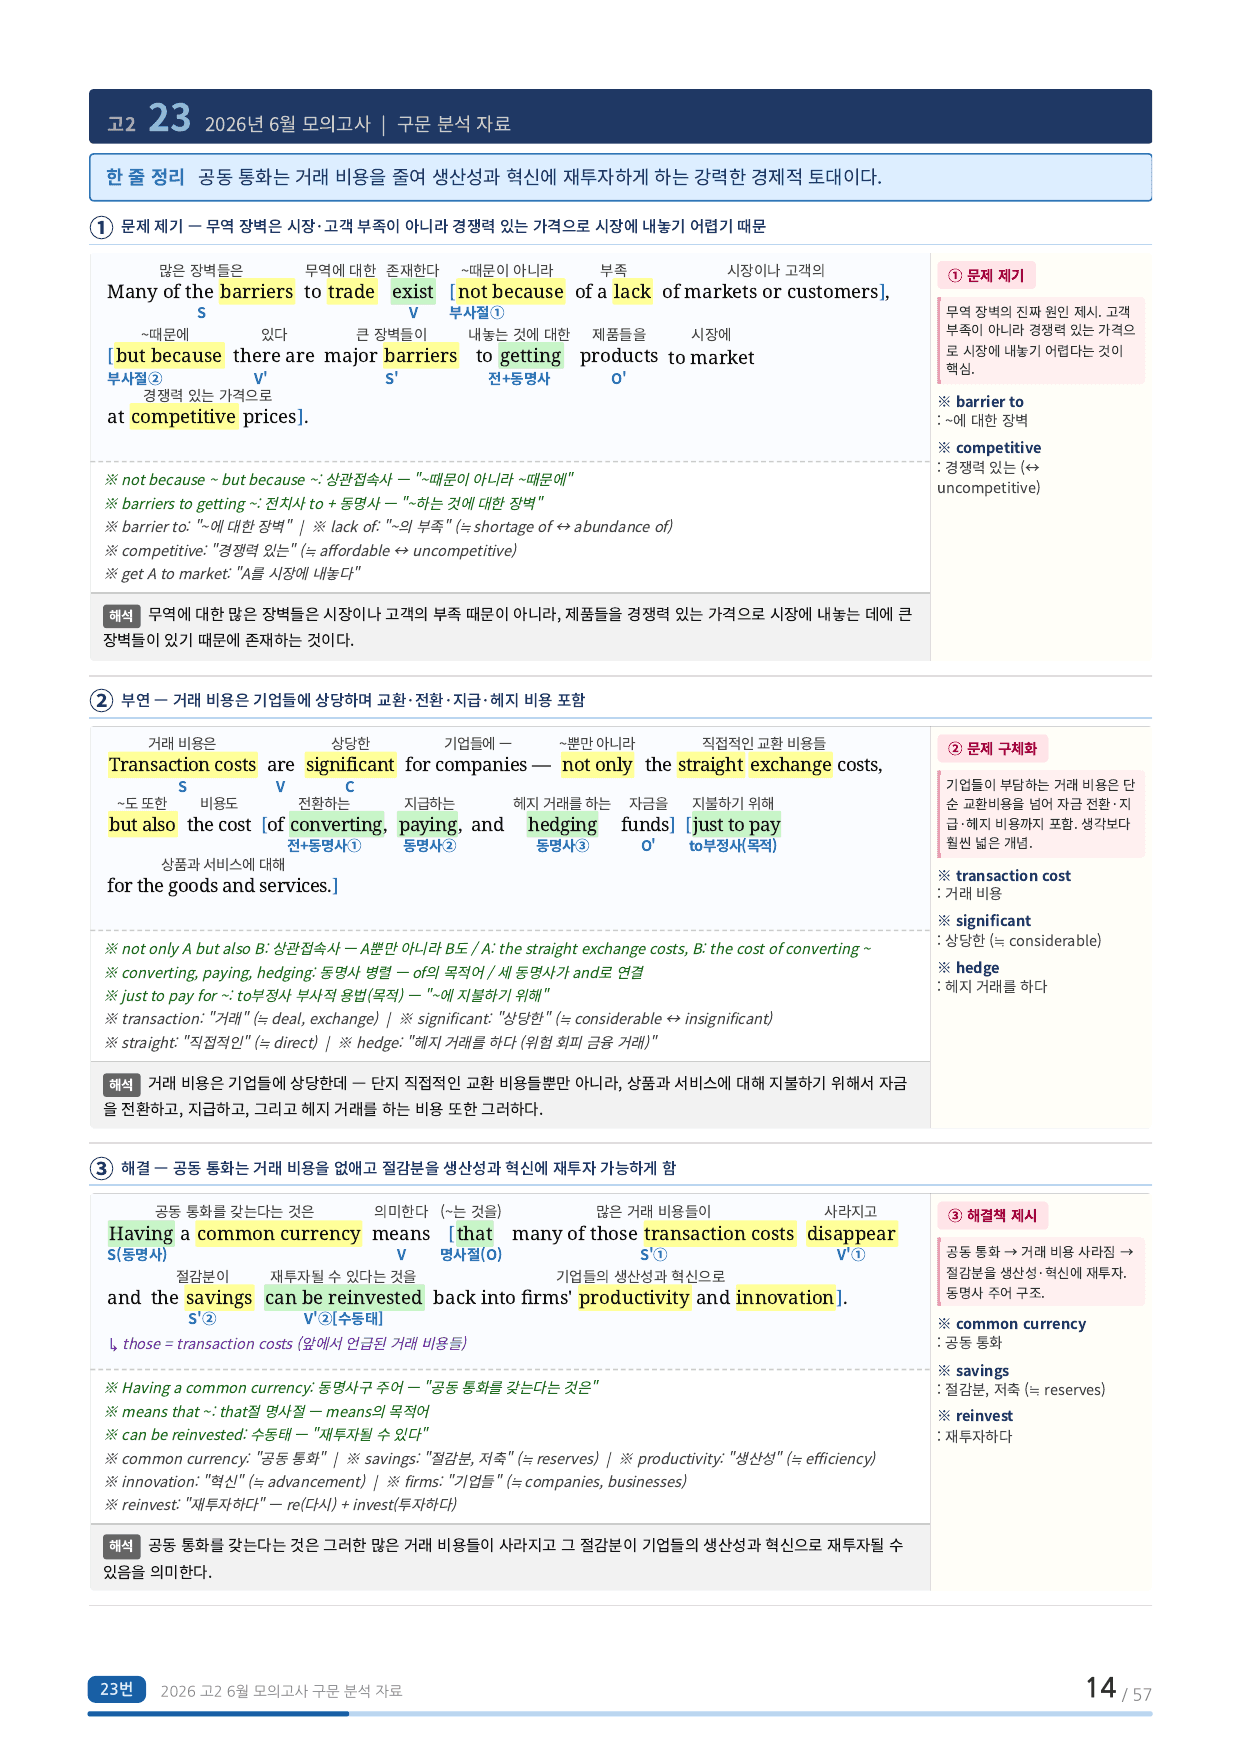Click the grammar label '부사절②'

[x=134, y=379]
